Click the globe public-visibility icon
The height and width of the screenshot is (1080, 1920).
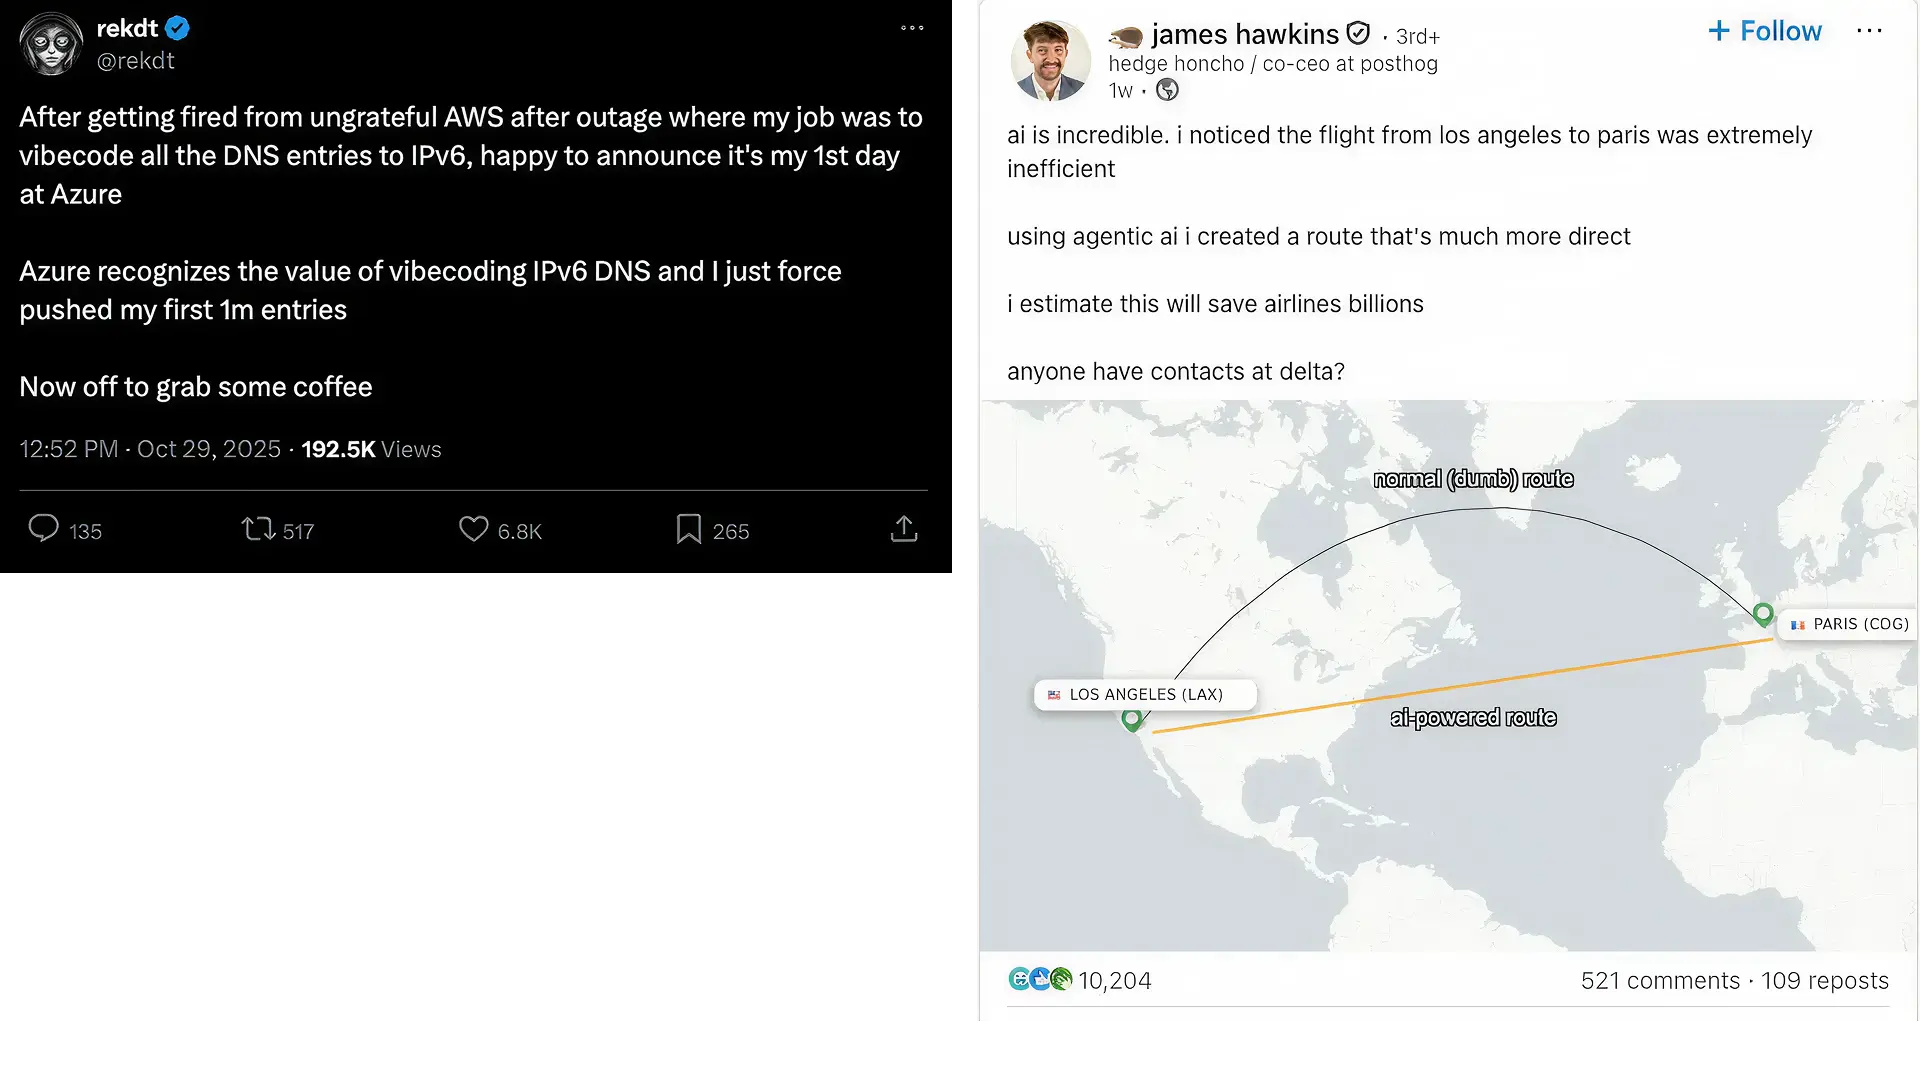click(1167, 90)
